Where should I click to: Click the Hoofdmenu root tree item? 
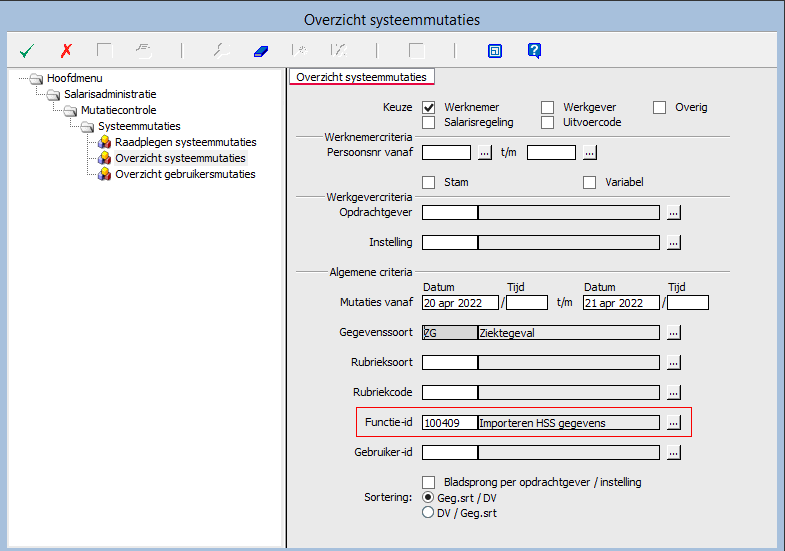point(74,78)
